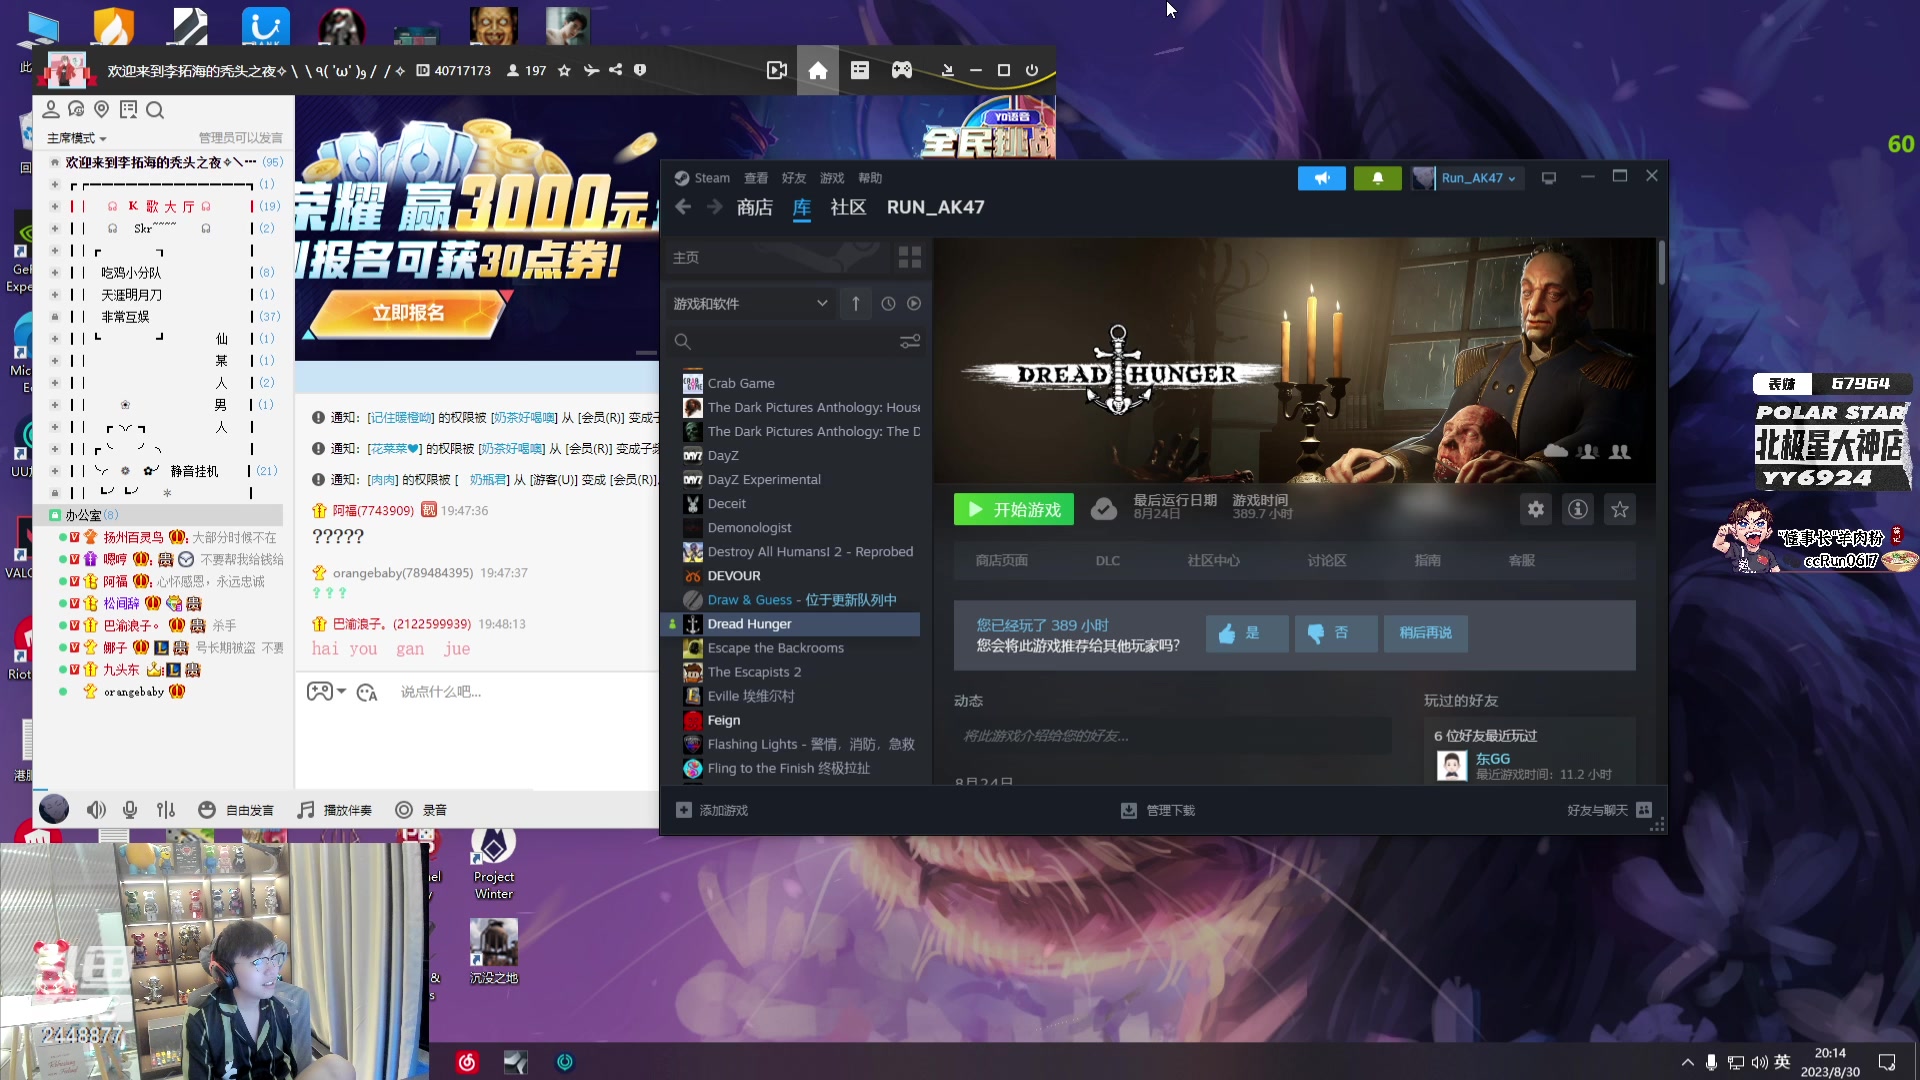This screenshot has width=1920, height=1080.
Task: Open 好友与聊天 in Steam
Action: pos(1609,810)
